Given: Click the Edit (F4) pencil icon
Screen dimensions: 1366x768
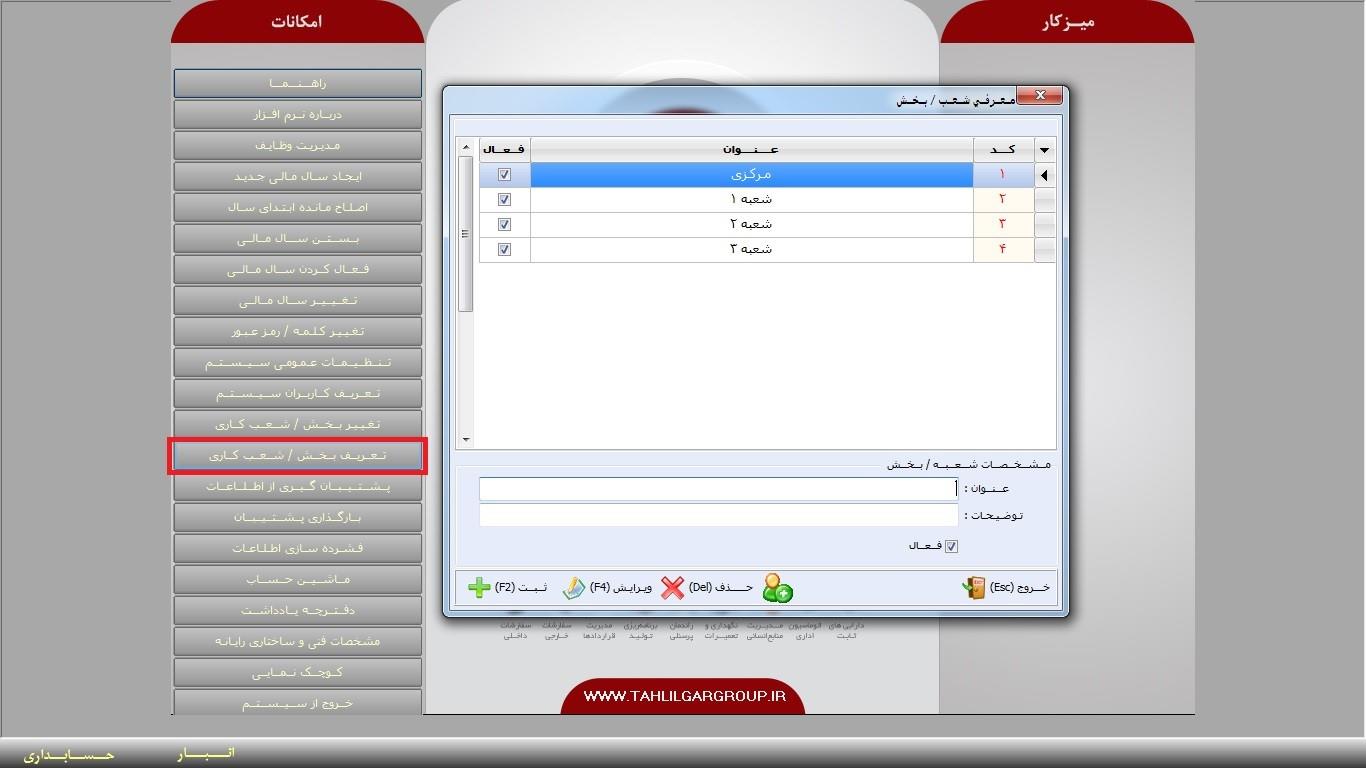Looking at the screenshot, I should coord(573,588).
